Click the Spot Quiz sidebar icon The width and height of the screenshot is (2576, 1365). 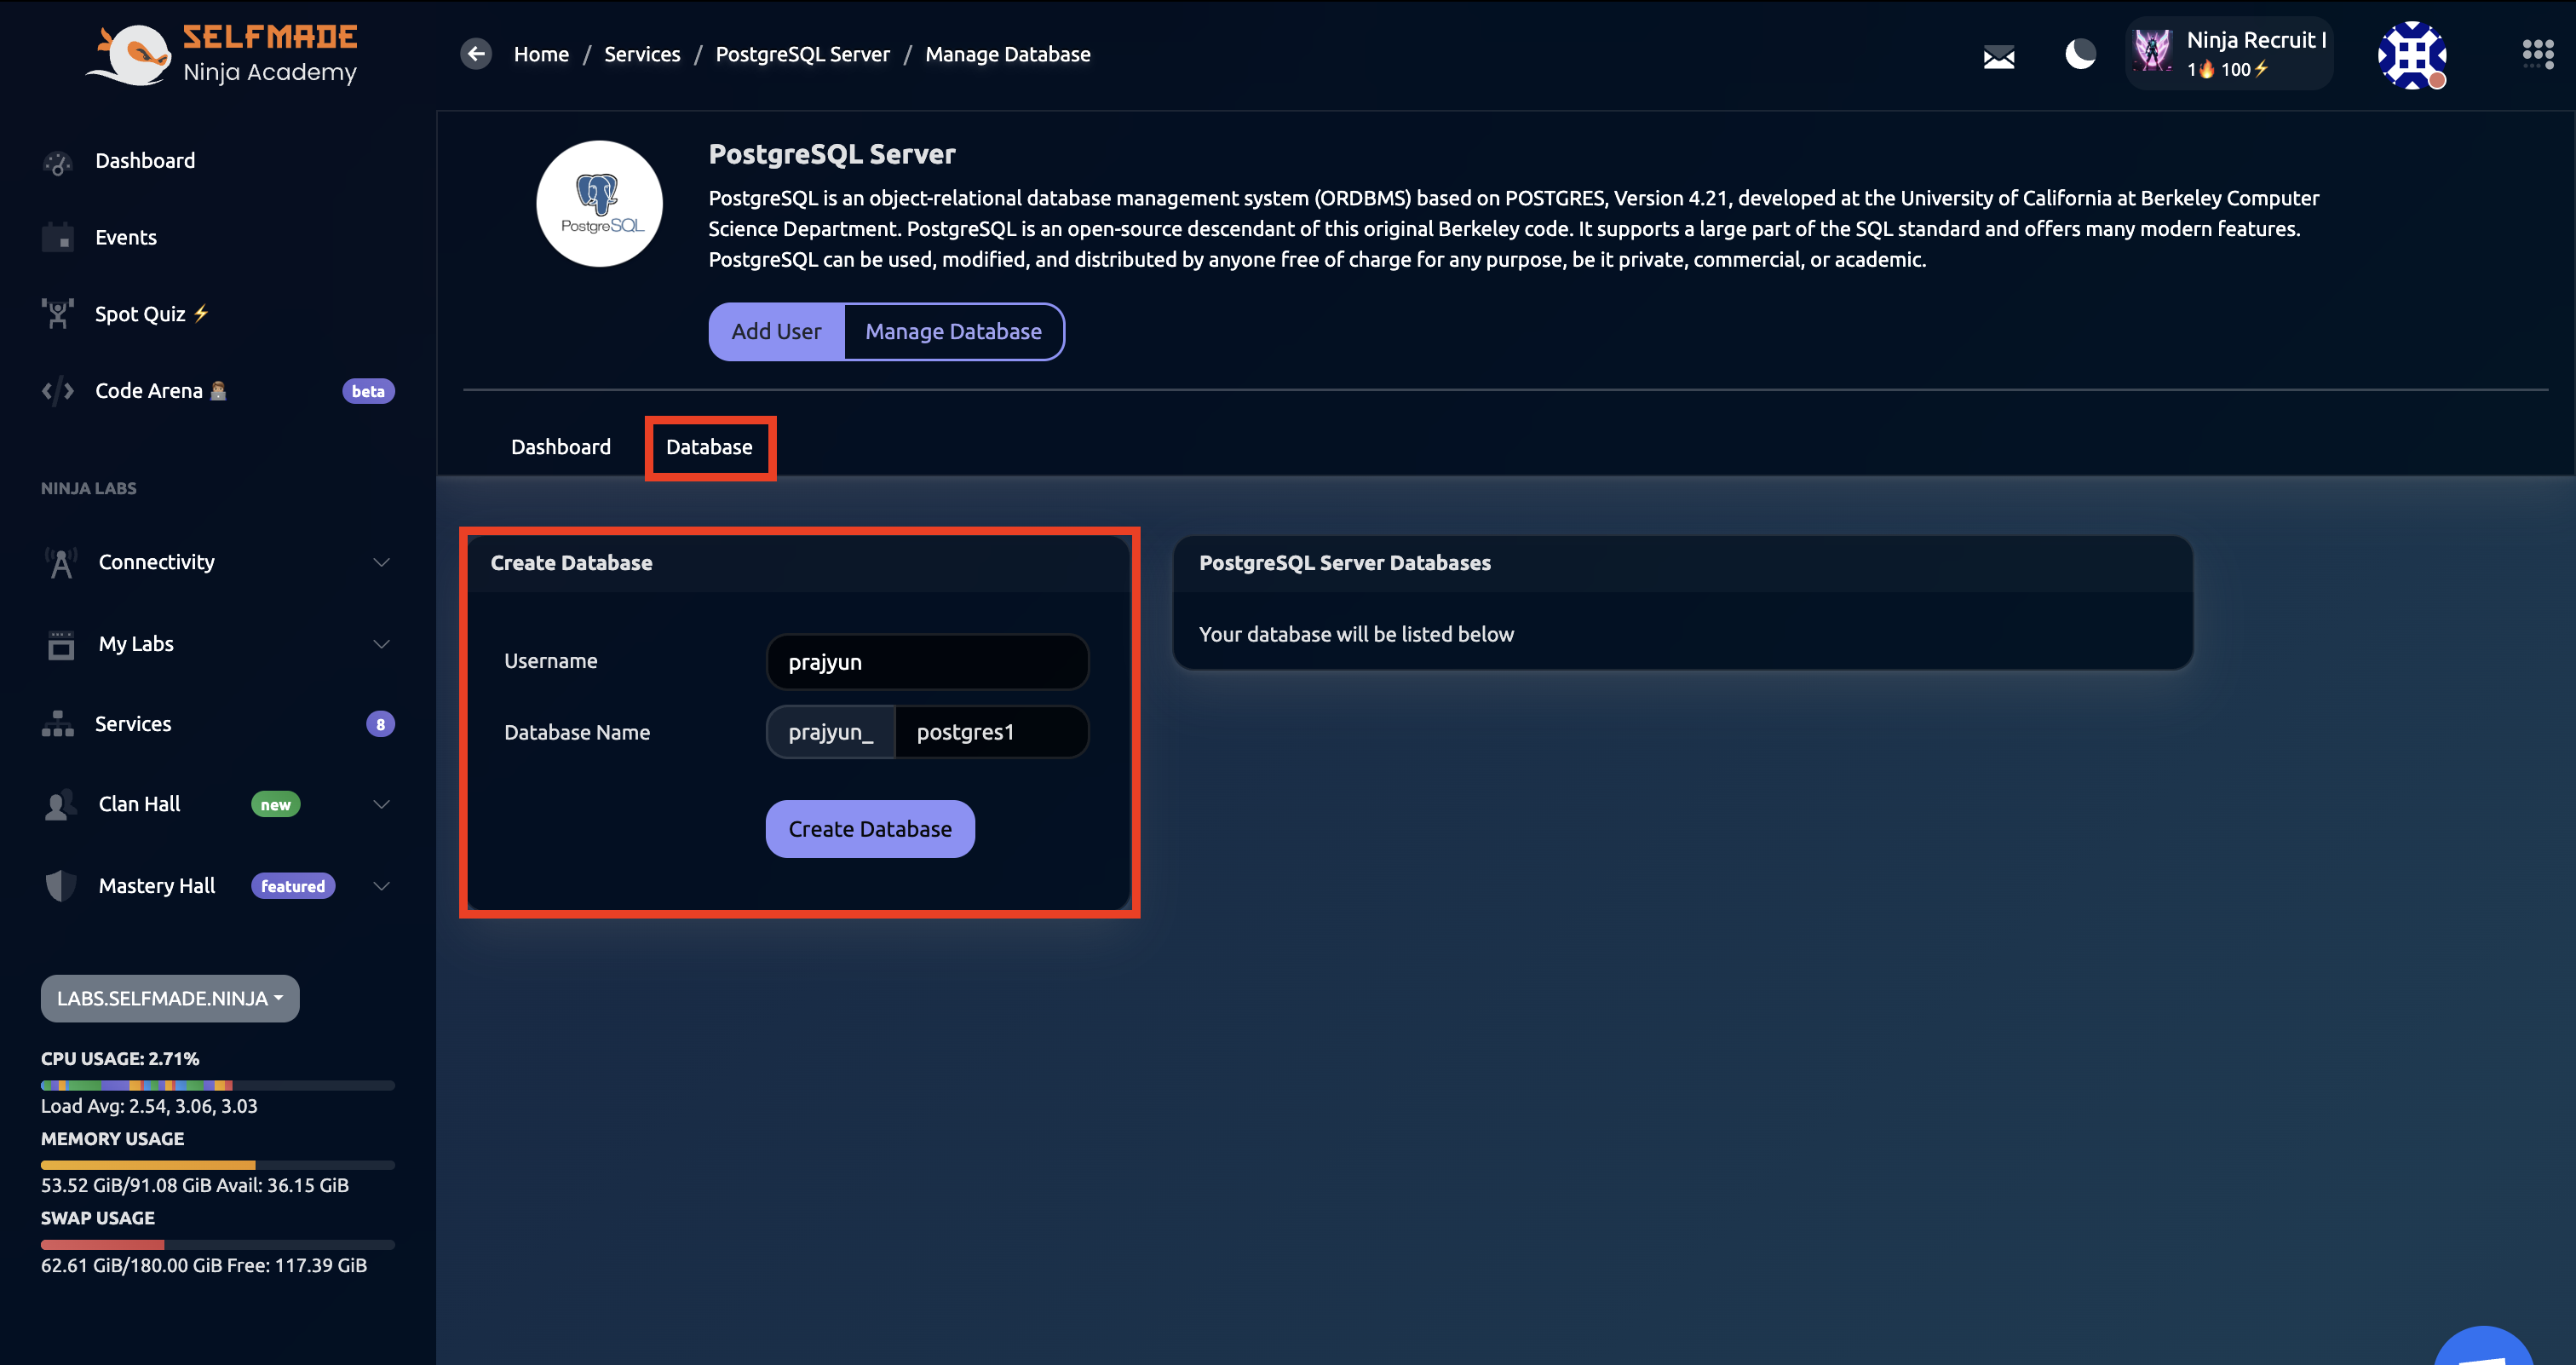point(58,314)
